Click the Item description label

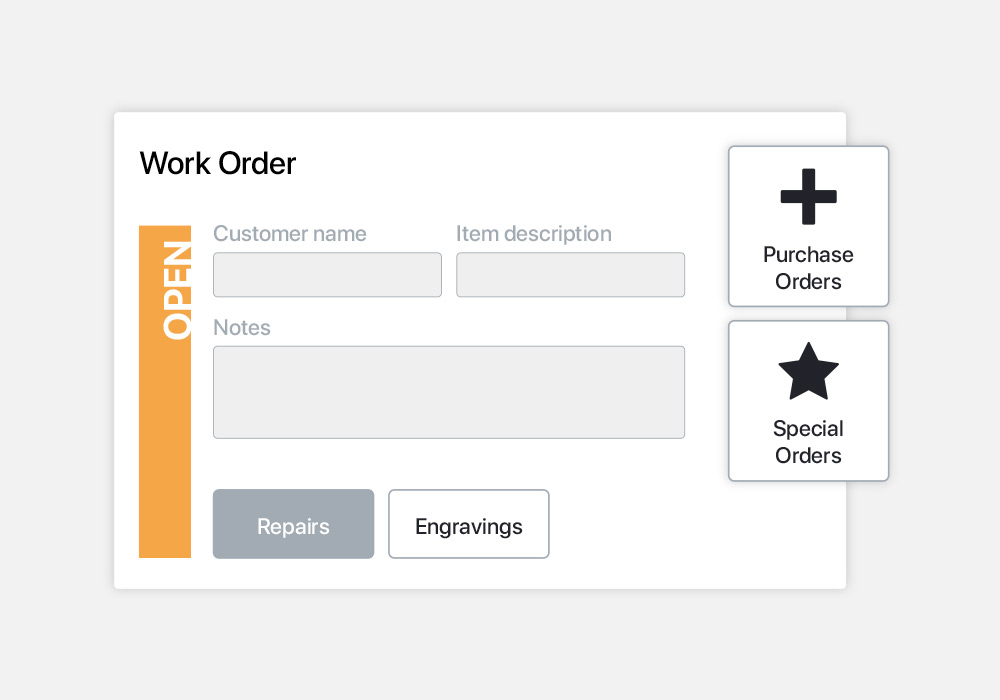click(x=534, y=234)
